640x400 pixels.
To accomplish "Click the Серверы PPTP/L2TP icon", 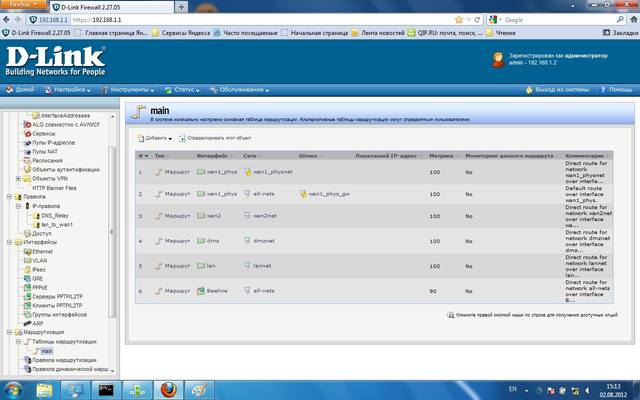I will pos(27,296).
